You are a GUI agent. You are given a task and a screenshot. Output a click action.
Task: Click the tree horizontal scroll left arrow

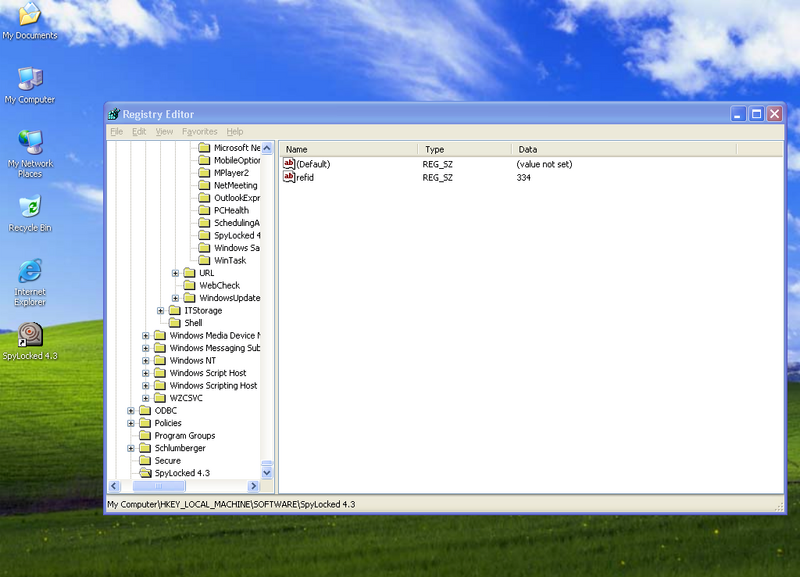(x=114, y=486)
